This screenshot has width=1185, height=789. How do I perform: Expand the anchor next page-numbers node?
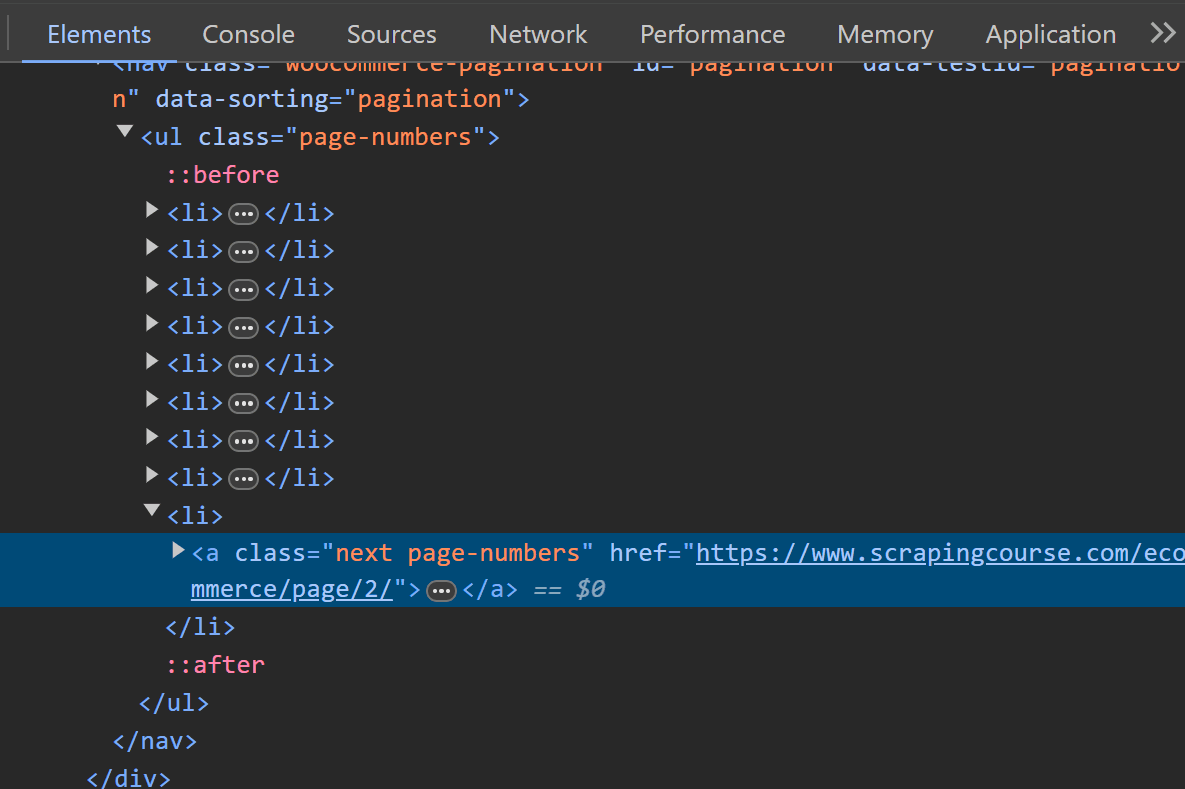click(178, 550)
